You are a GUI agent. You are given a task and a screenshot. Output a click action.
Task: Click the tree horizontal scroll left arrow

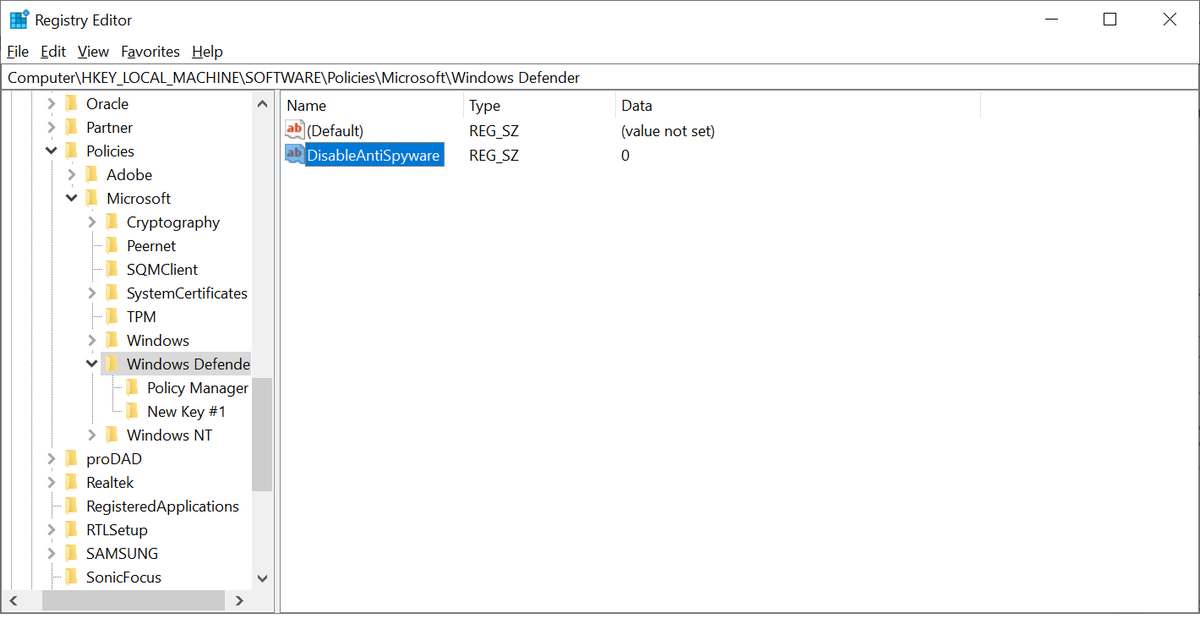coord(14,600)
